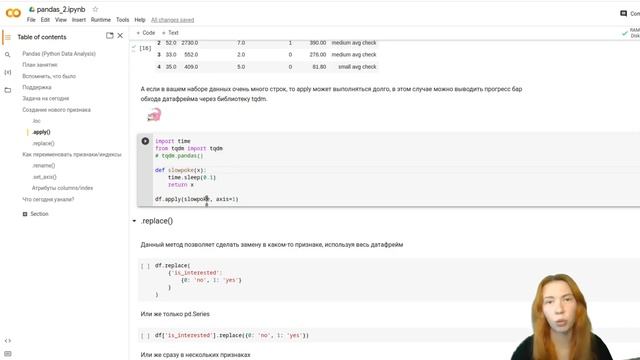Jump to .set_axis() in contents
Image resolution: width=640 pixels, height=360 pixels.
(x=44, y=177)
